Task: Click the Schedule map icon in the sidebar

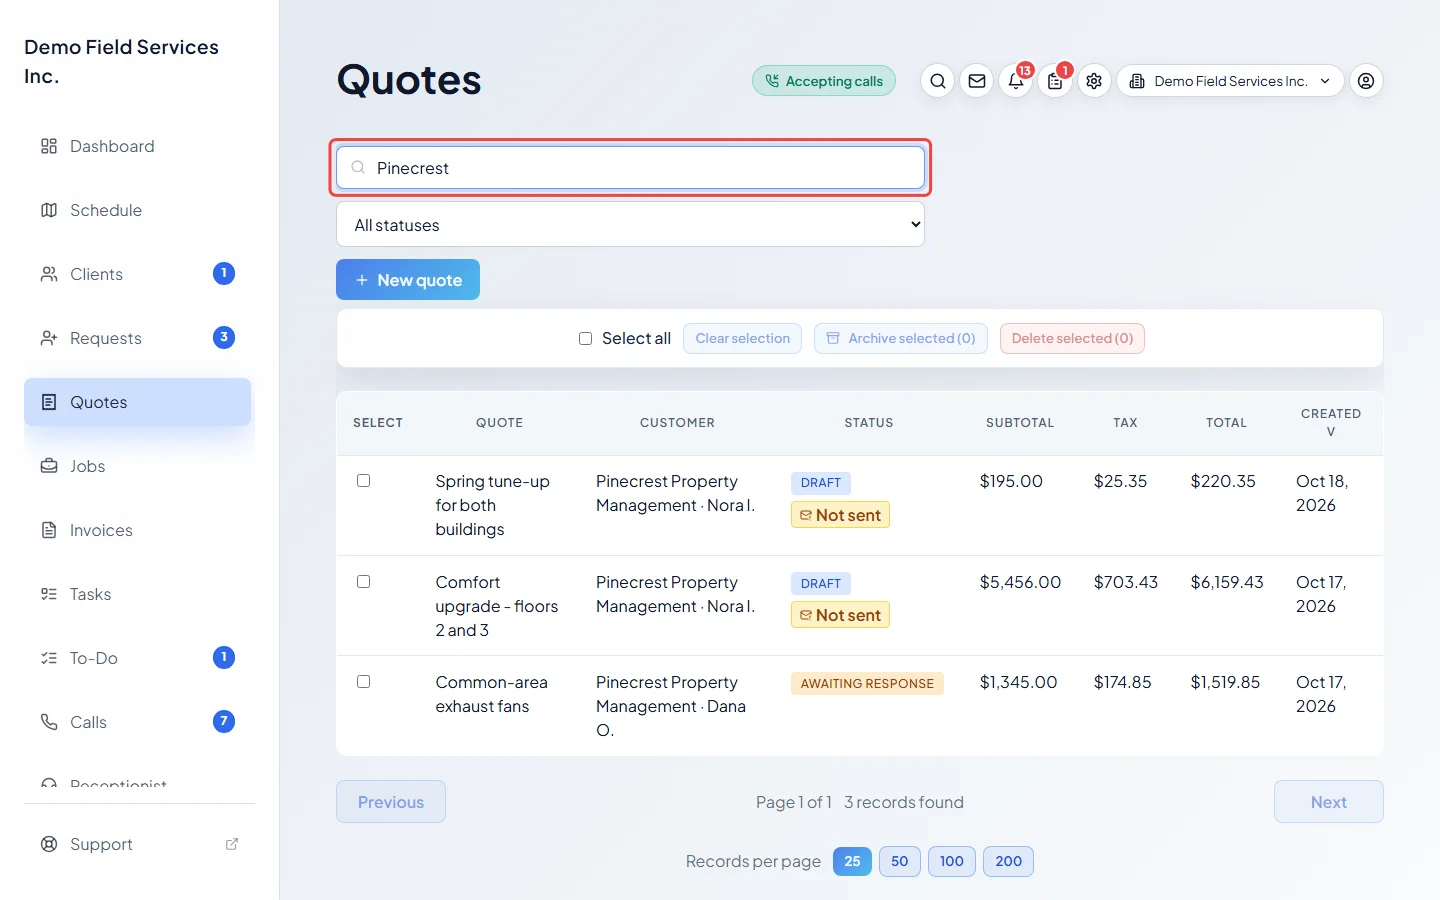Action: [x=49, y=210]
